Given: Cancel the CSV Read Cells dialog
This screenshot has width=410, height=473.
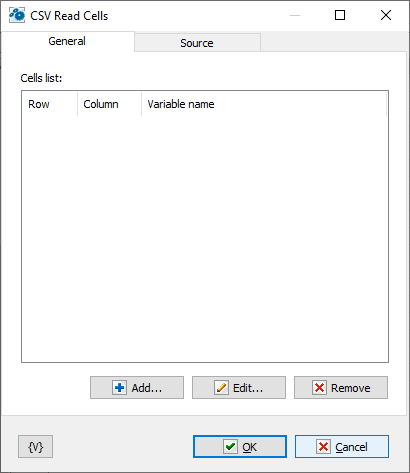Looking at the screenshot, I should (x=342, y=447).
